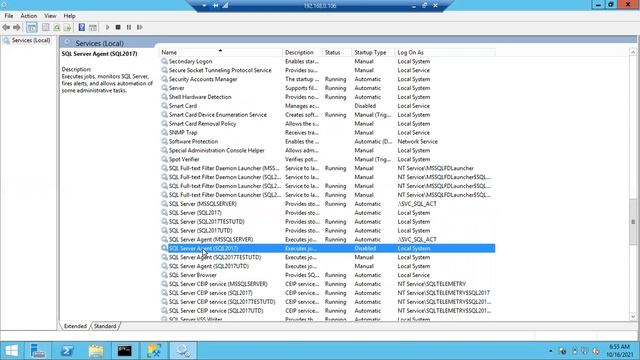Toggle the Show/Hide Action Pane icon
The image size is (640, 360).
[93, 27]
